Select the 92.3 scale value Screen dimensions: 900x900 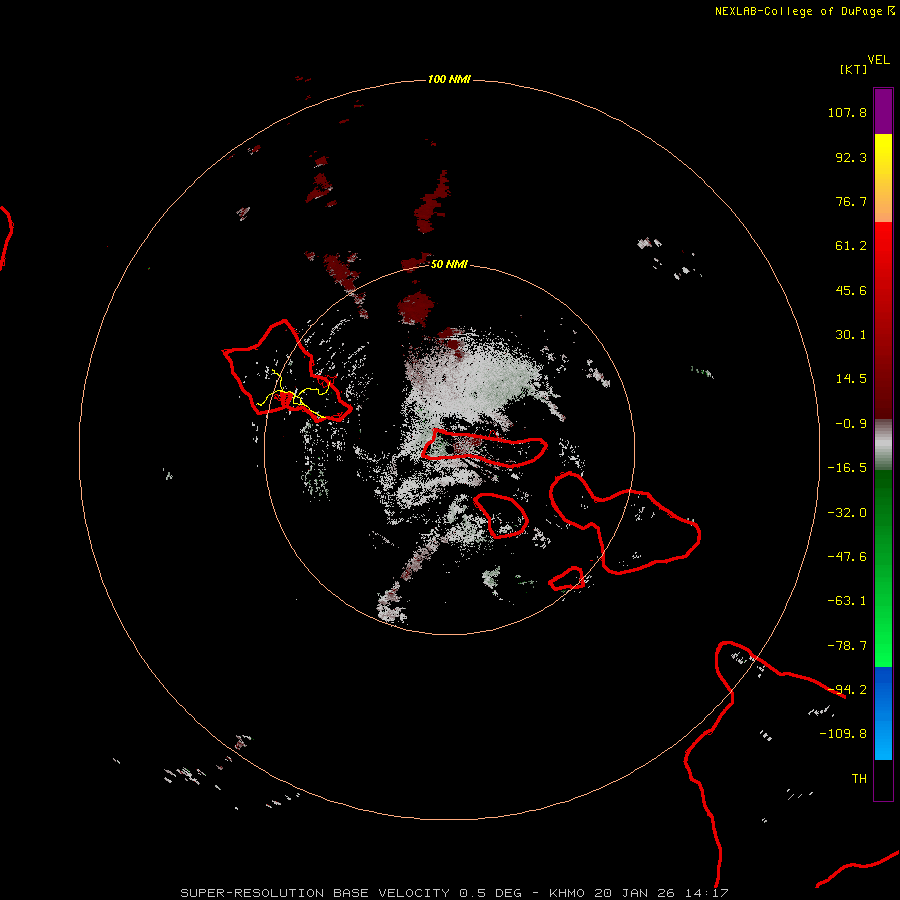pos(851,157)
